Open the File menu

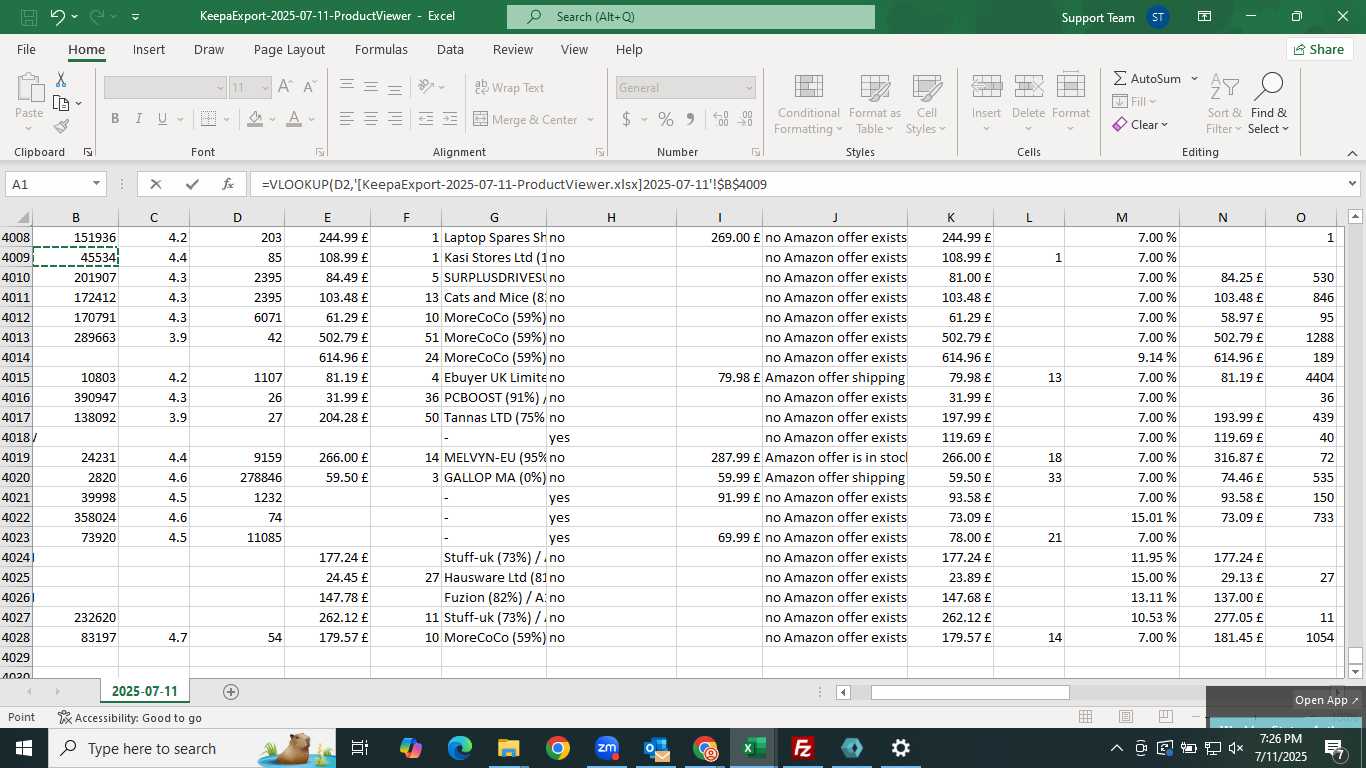(26, 49)
